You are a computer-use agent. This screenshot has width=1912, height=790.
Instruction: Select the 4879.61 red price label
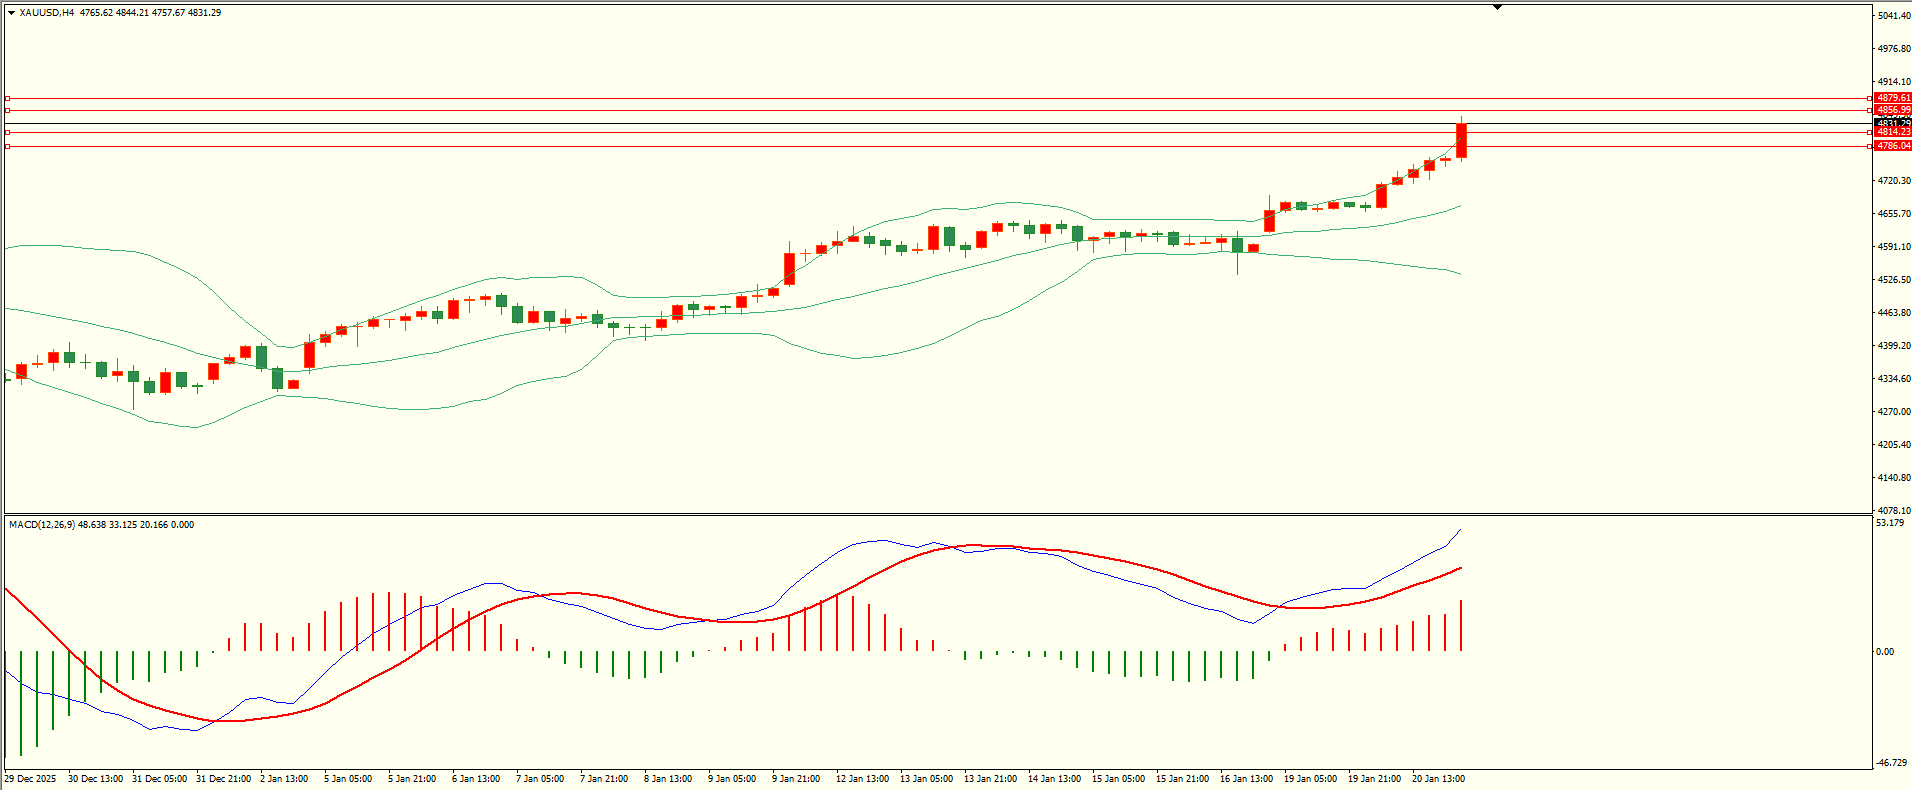click(x=1893, y=98)
